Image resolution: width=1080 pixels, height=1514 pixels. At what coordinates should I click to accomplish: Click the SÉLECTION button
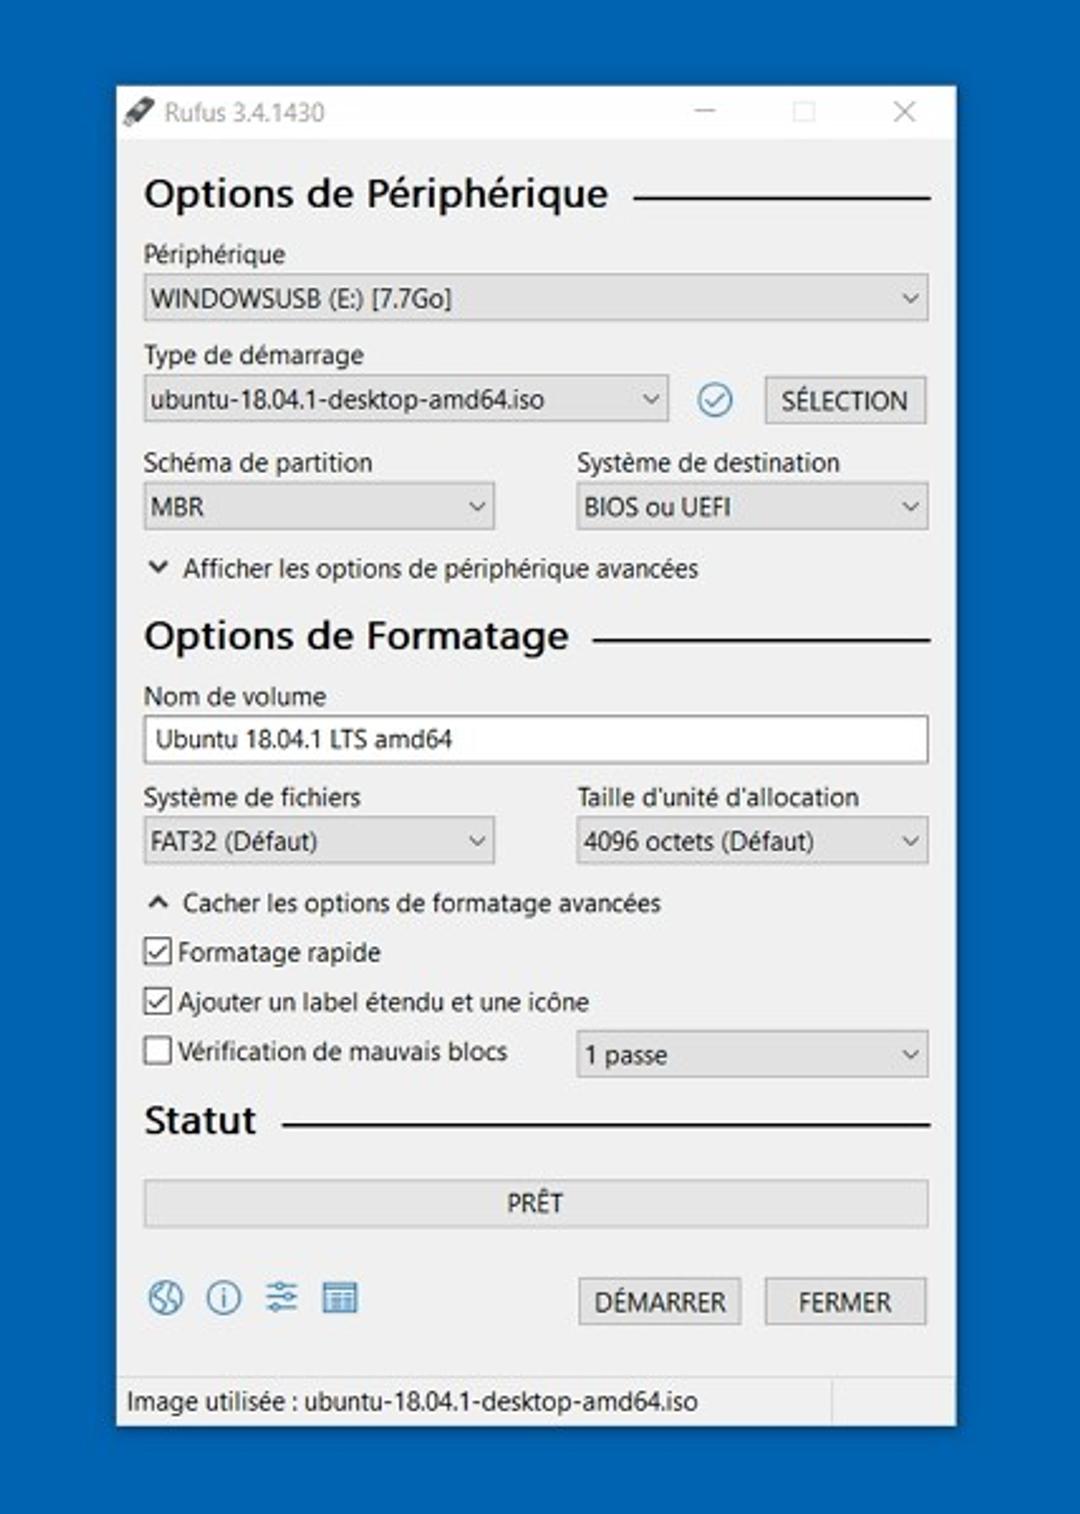click(844, 401)
